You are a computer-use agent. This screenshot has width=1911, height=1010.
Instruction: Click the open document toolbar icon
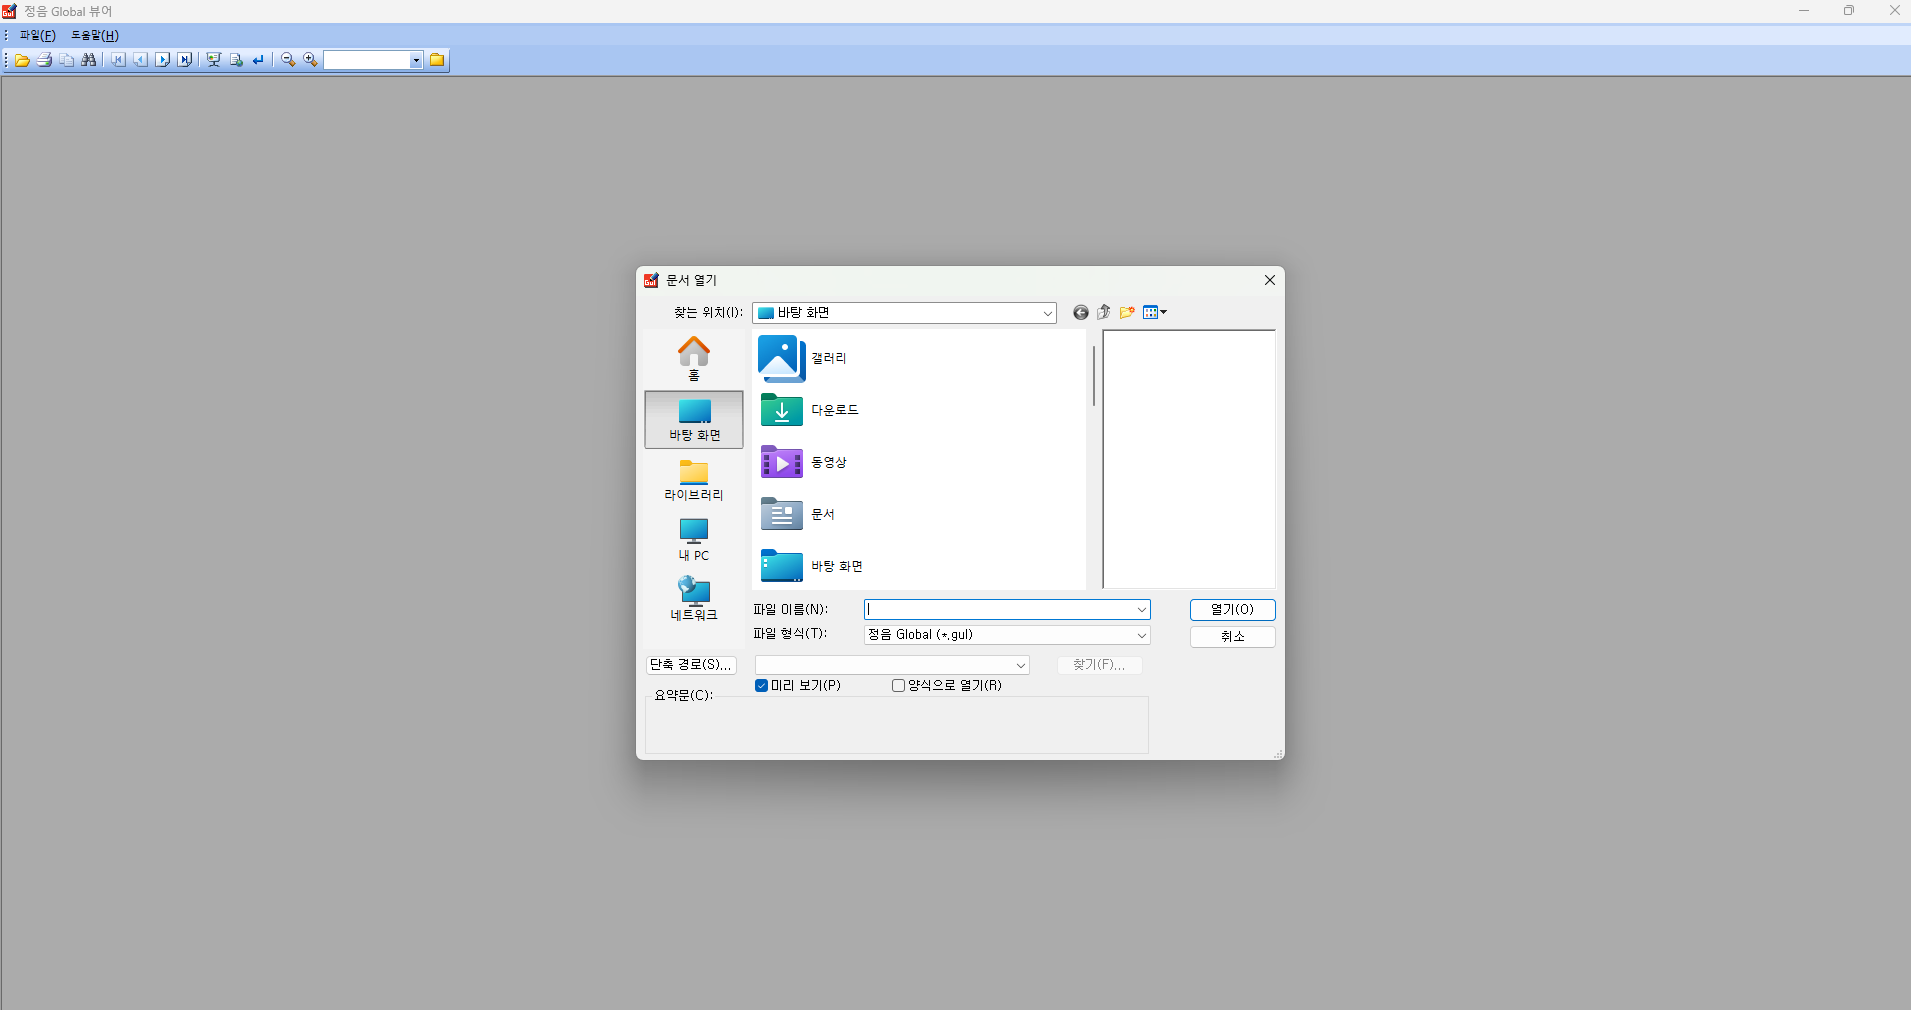click(22, 60)
